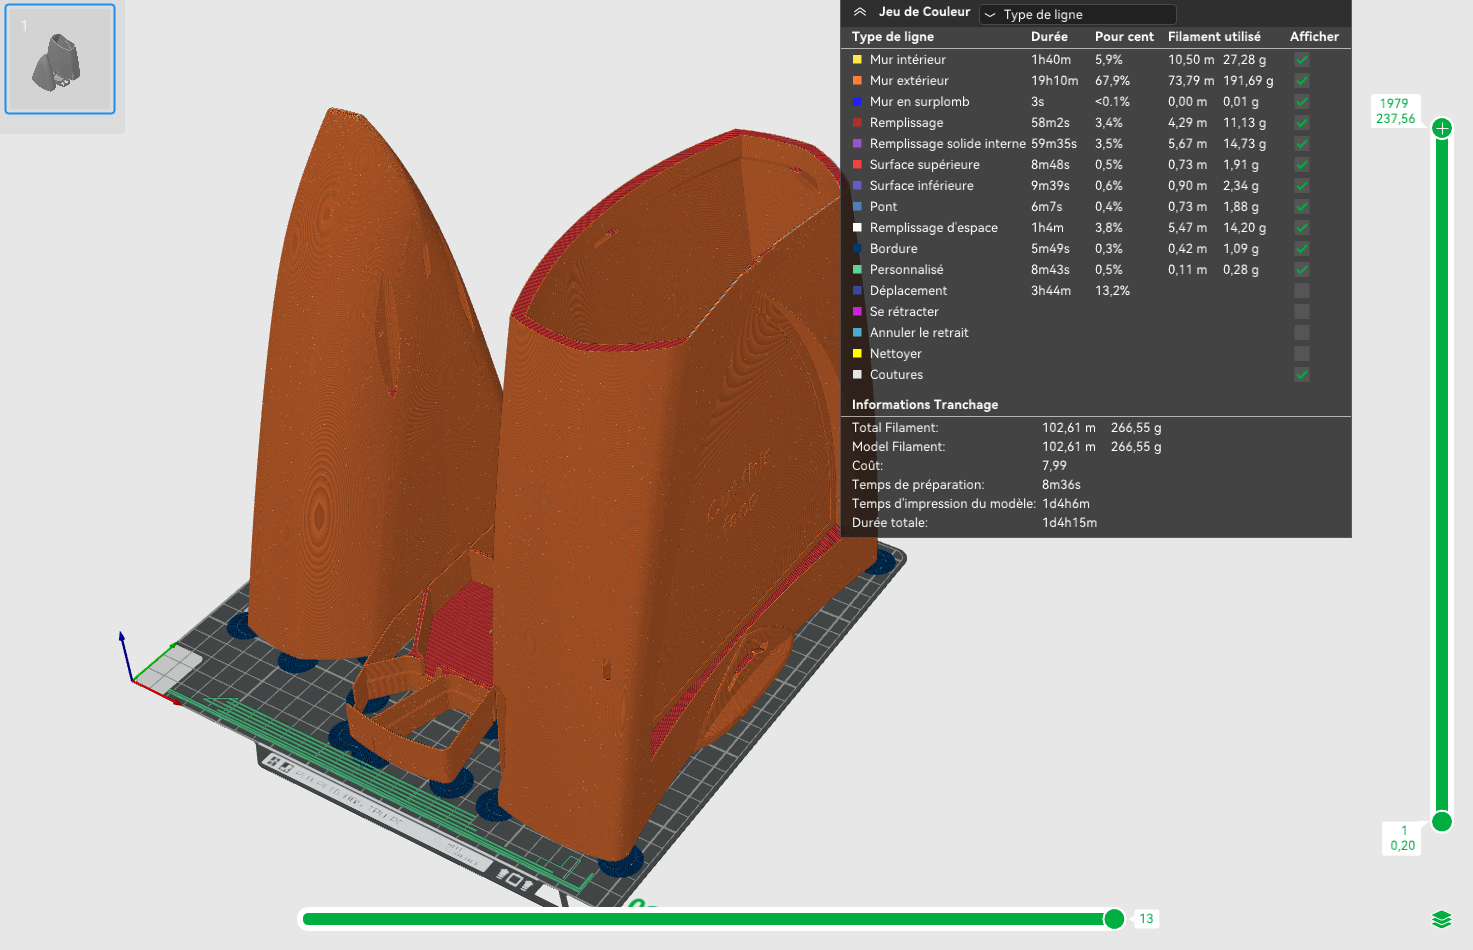Click the Remplissage color swatch

[x=857, y=123]
